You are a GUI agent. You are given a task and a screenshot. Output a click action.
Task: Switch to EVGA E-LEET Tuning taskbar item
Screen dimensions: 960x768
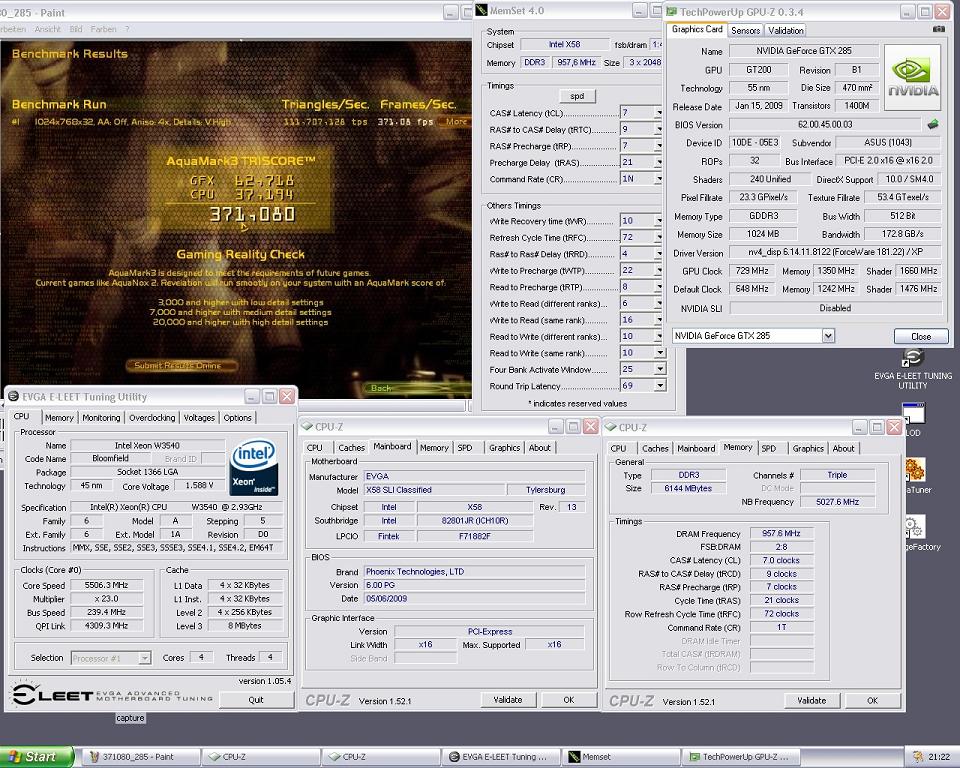point(501,757)
